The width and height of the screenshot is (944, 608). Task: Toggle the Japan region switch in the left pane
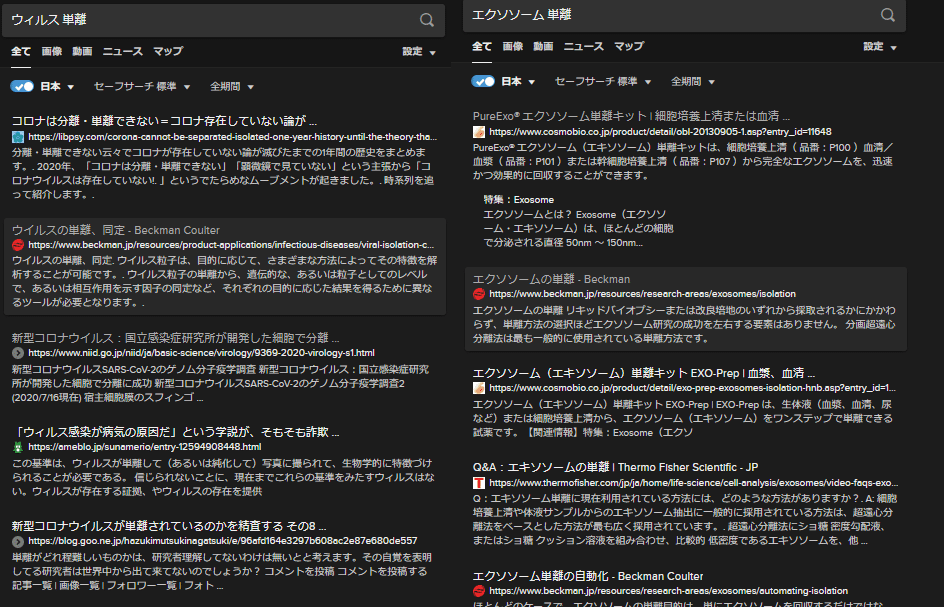21,86
